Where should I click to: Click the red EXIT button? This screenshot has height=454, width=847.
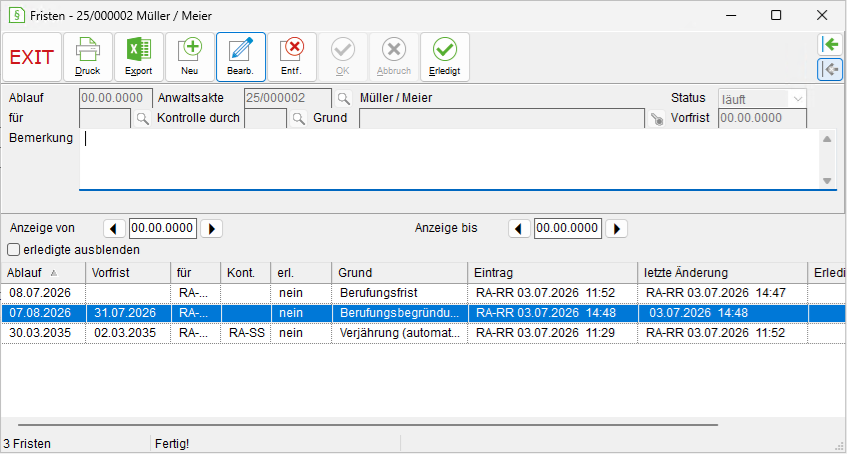click(32, 57)
